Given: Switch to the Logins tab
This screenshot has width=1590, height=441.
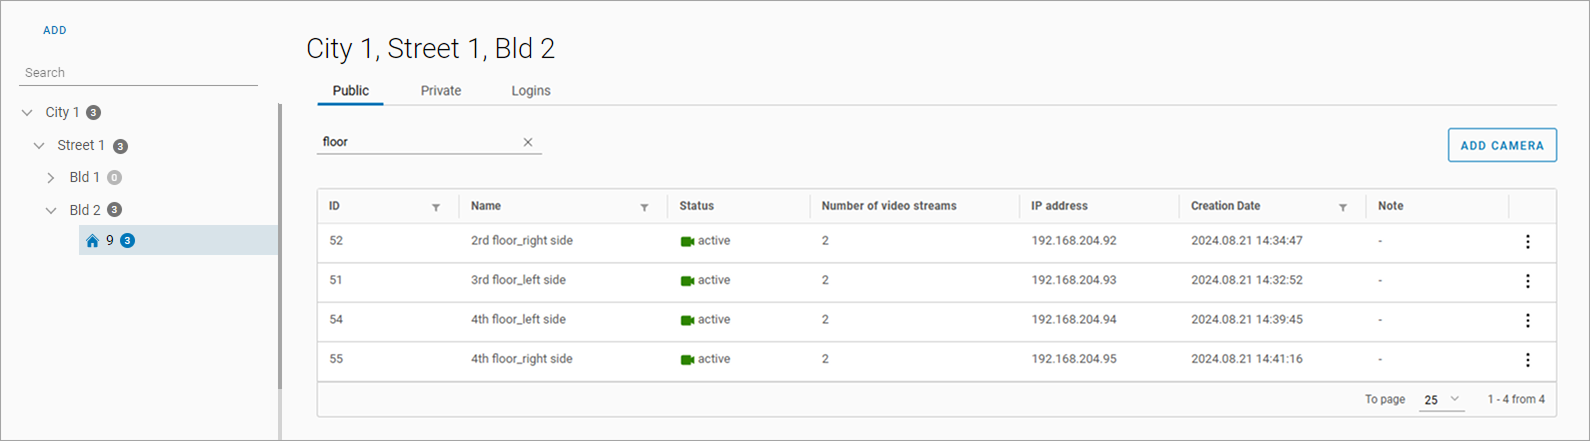Looking at the screenshot, I should point(531,91).
